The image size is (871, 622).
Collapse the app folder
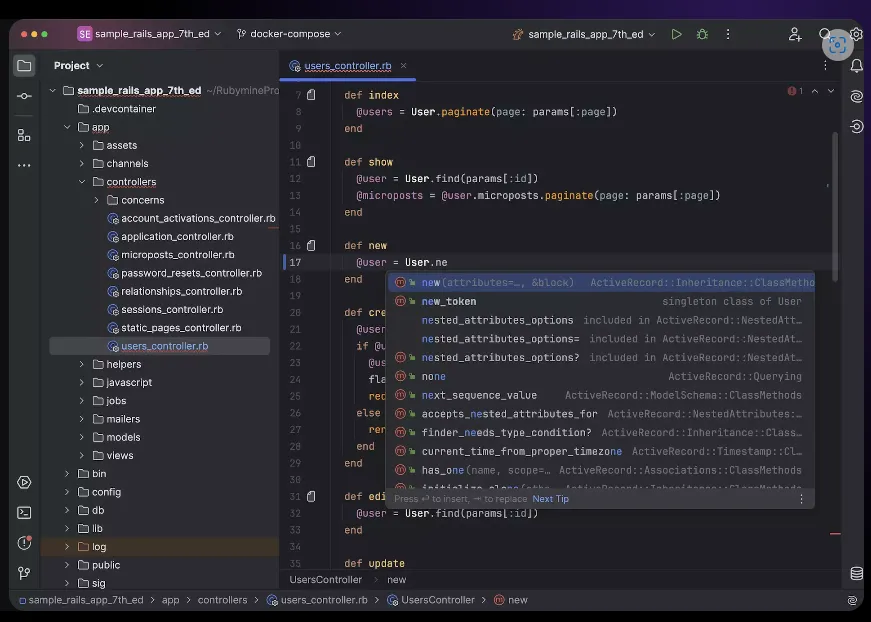tap(67, 127)
